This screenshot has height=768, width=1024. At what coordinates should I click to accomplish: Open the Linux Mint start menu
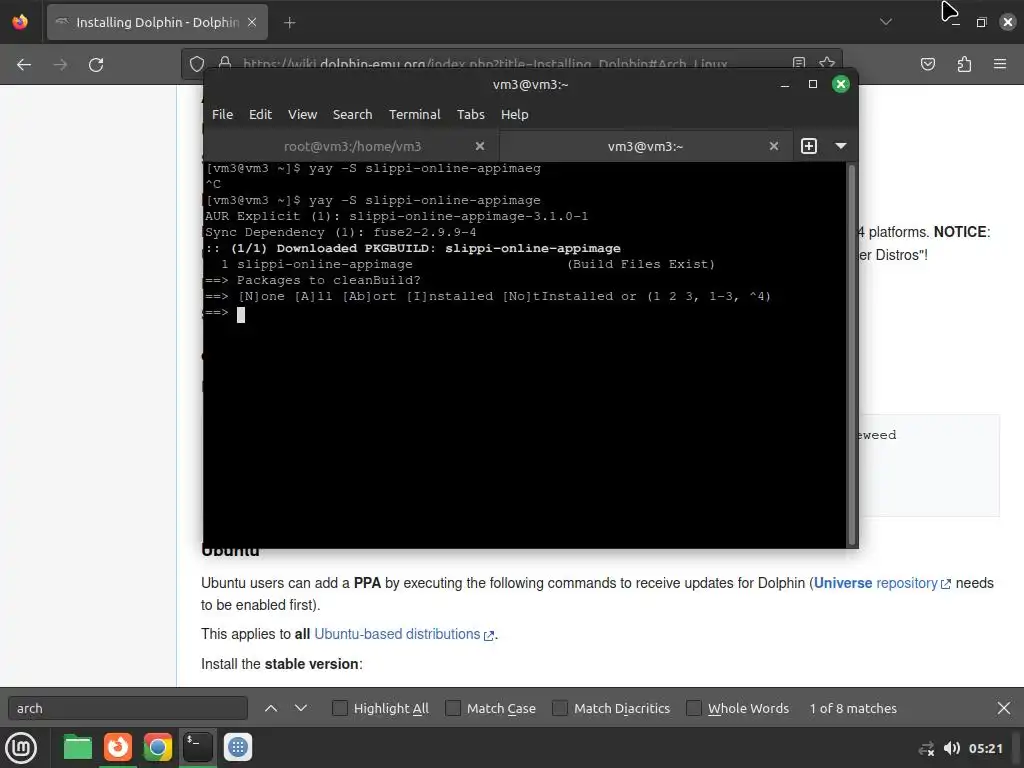[21, 748]
